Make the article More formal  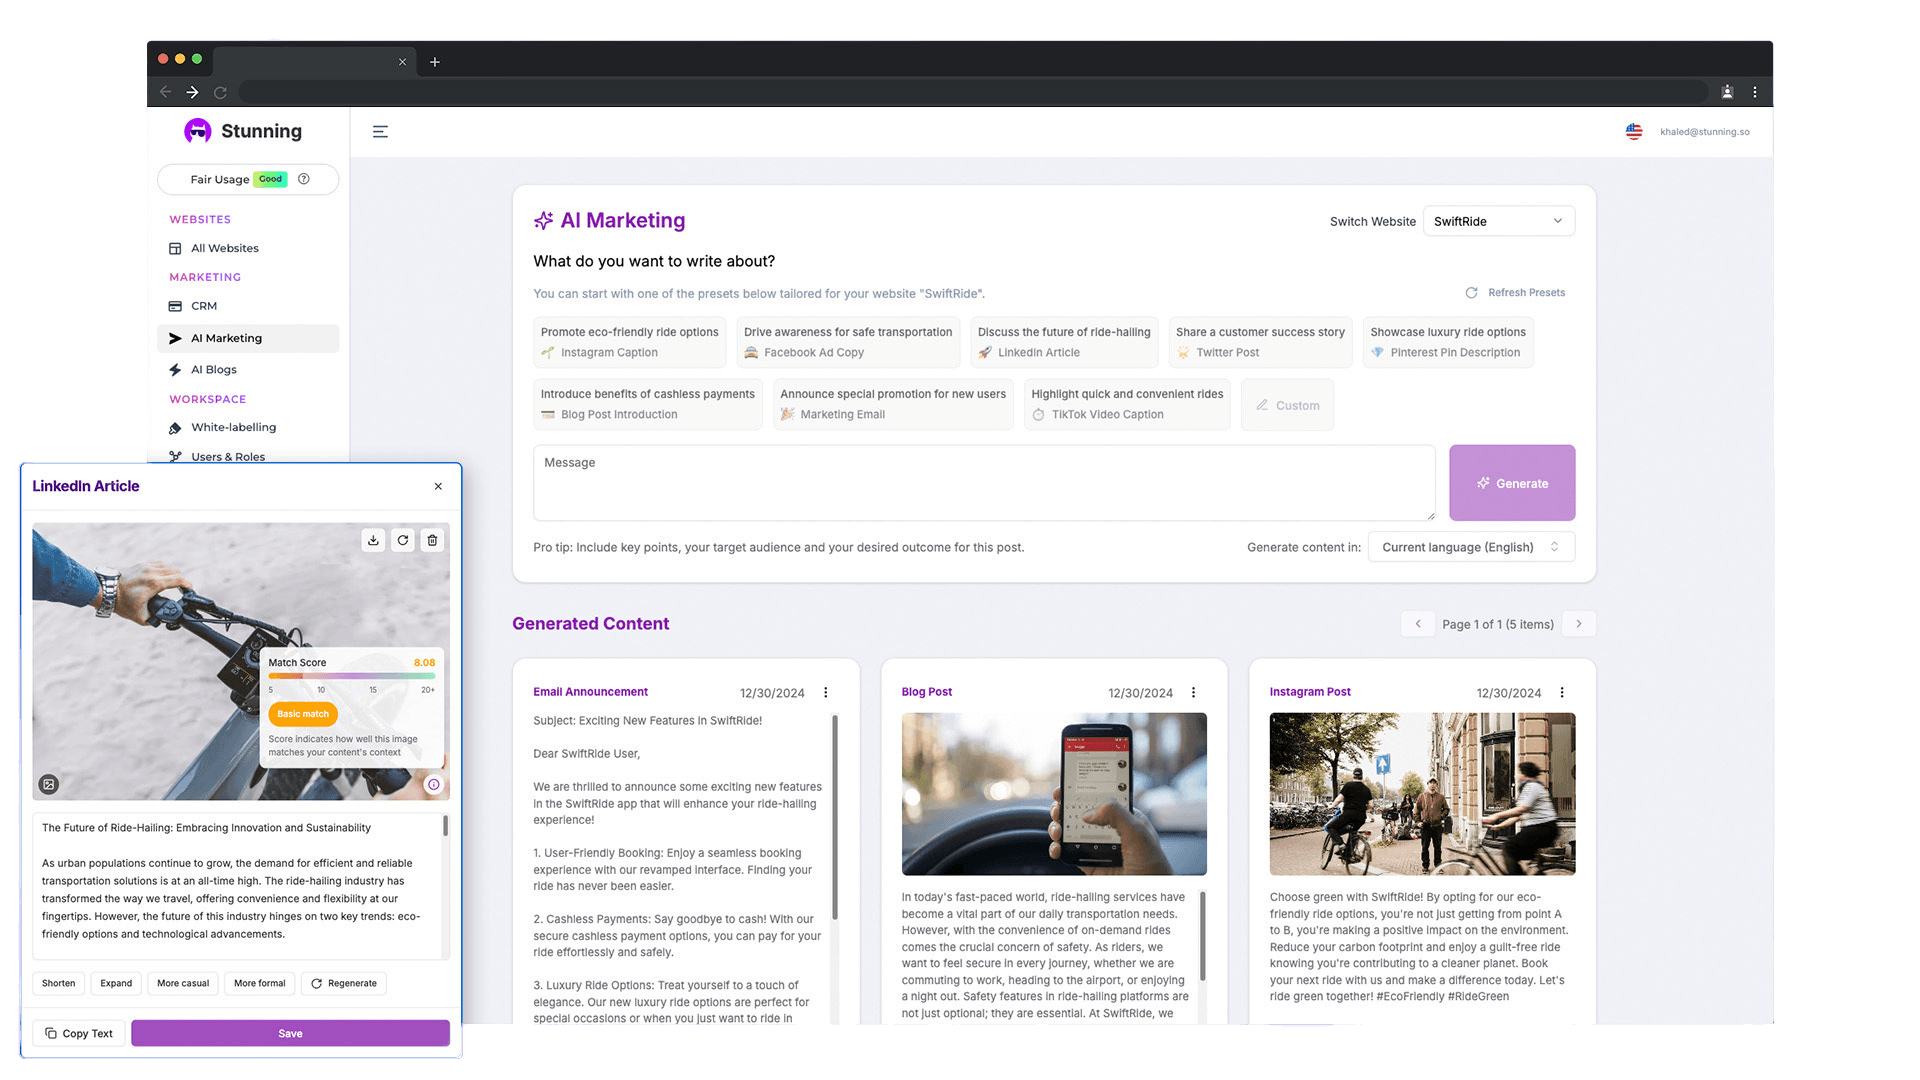[x=260, y=984]
